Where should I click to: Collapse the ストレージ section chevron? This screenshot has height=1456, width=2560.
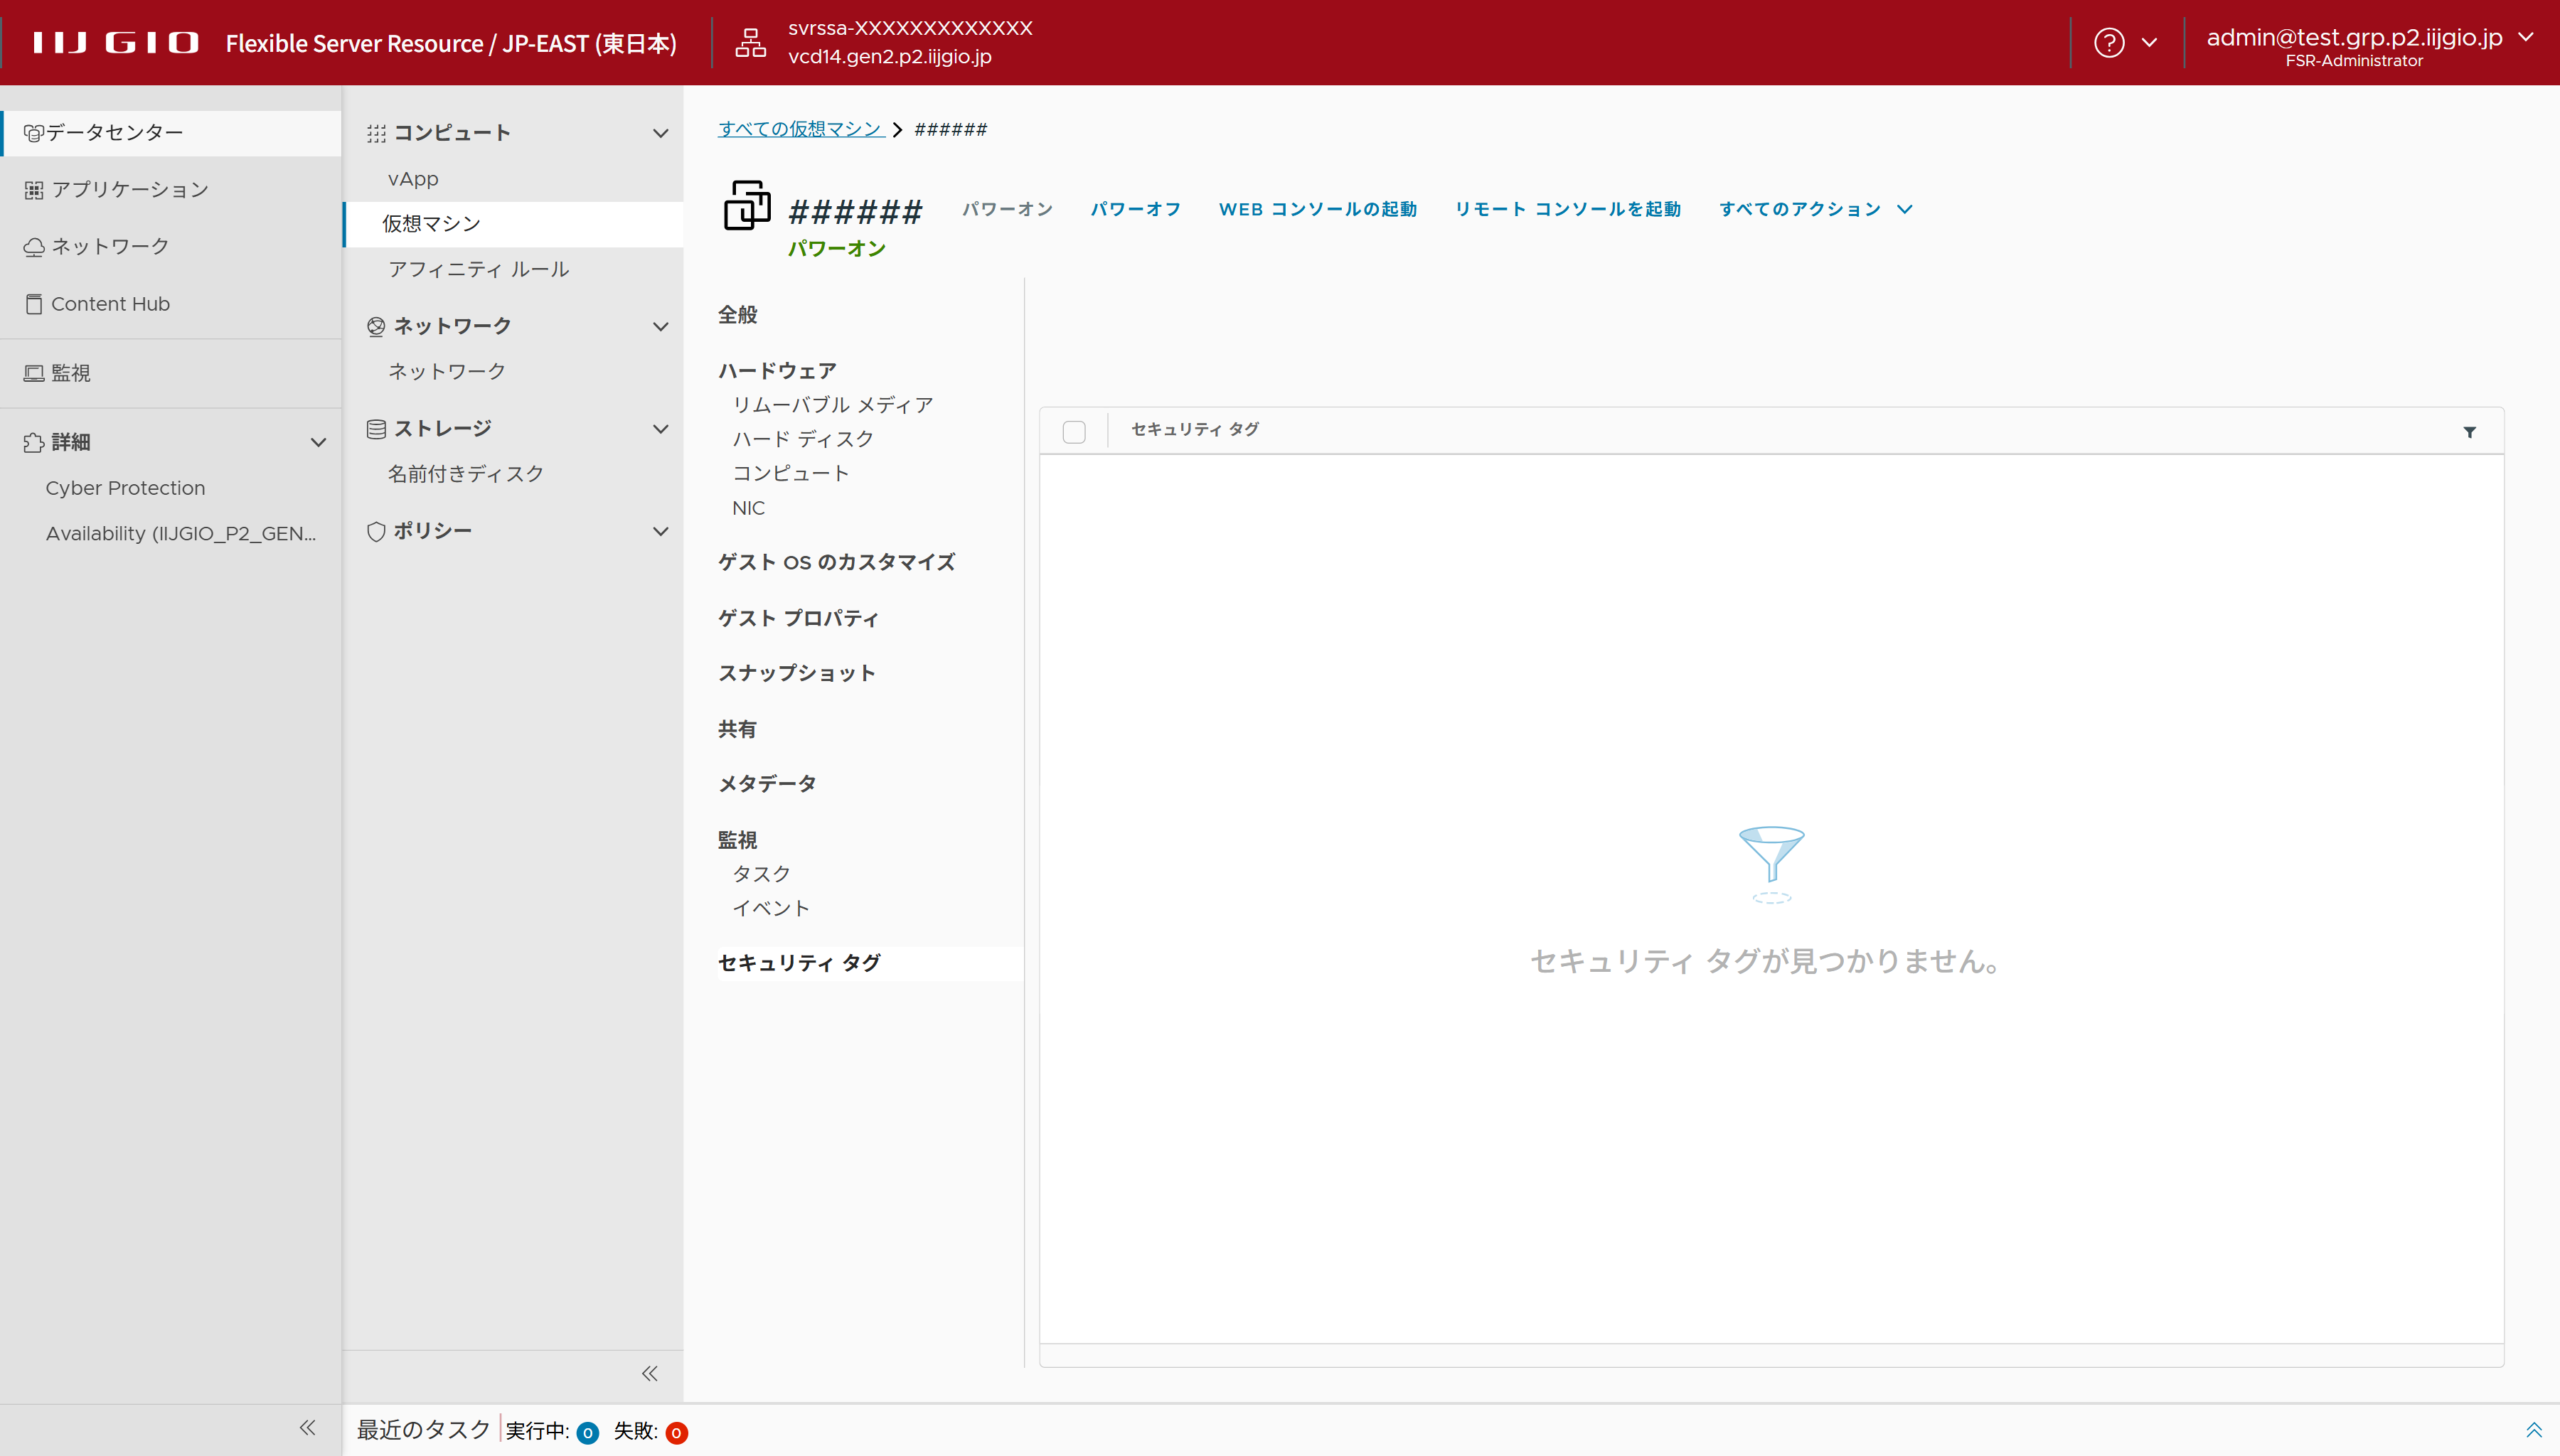660,429
